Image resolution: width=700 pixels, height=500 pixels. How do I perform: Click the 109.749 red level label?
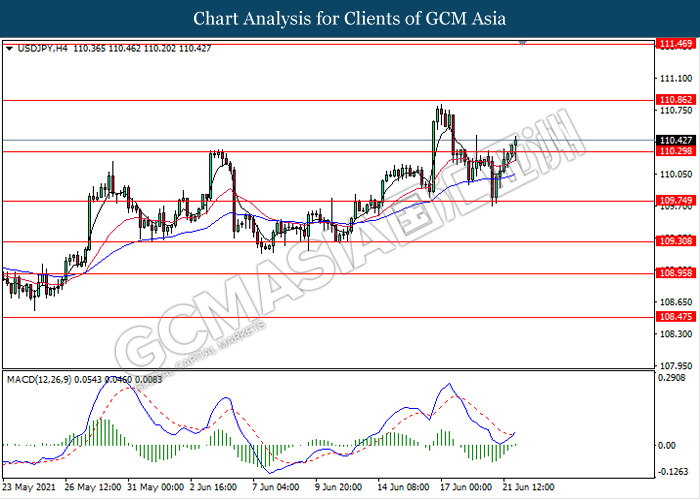pos(676,200)
